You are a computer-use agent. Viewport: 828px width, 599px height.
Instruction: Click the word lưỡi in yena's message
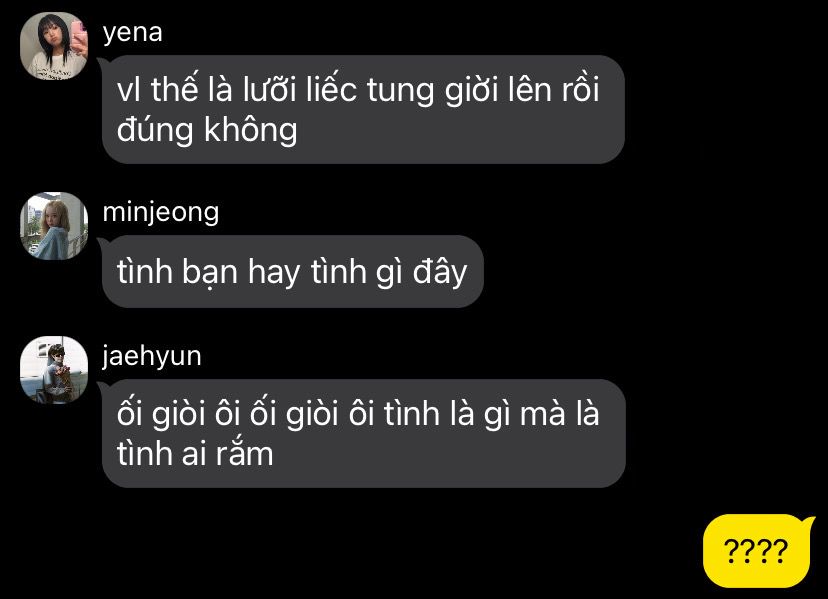[x=269, y=89]
